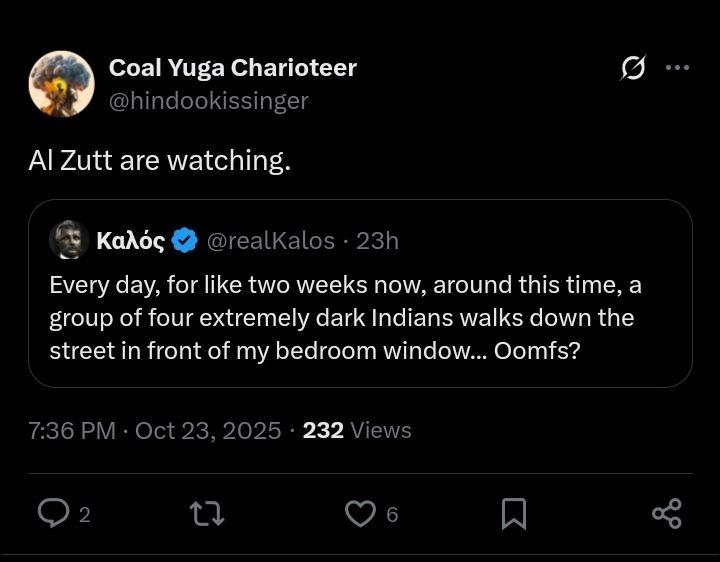720x562 pixels.
Task: Click the blue verified badge next to Καλός
Action: 184,241
